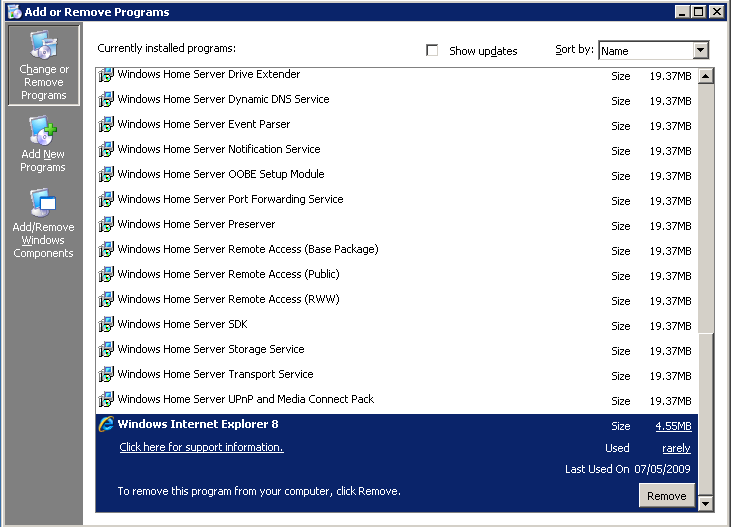Select Windows Home Server Dynamic DNS Service
Screen dimensions: 731x527
pyautogui.click(x=397, y=100)
